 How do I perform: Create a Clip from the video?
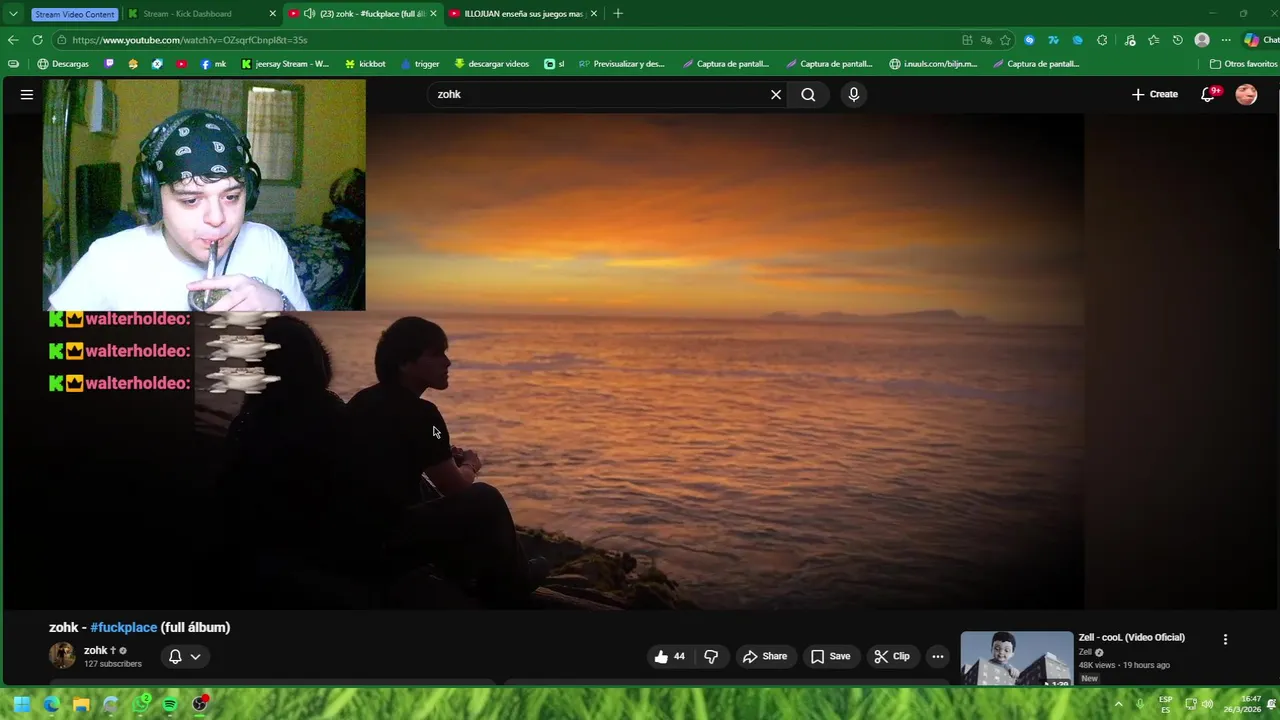pos(891,656)
